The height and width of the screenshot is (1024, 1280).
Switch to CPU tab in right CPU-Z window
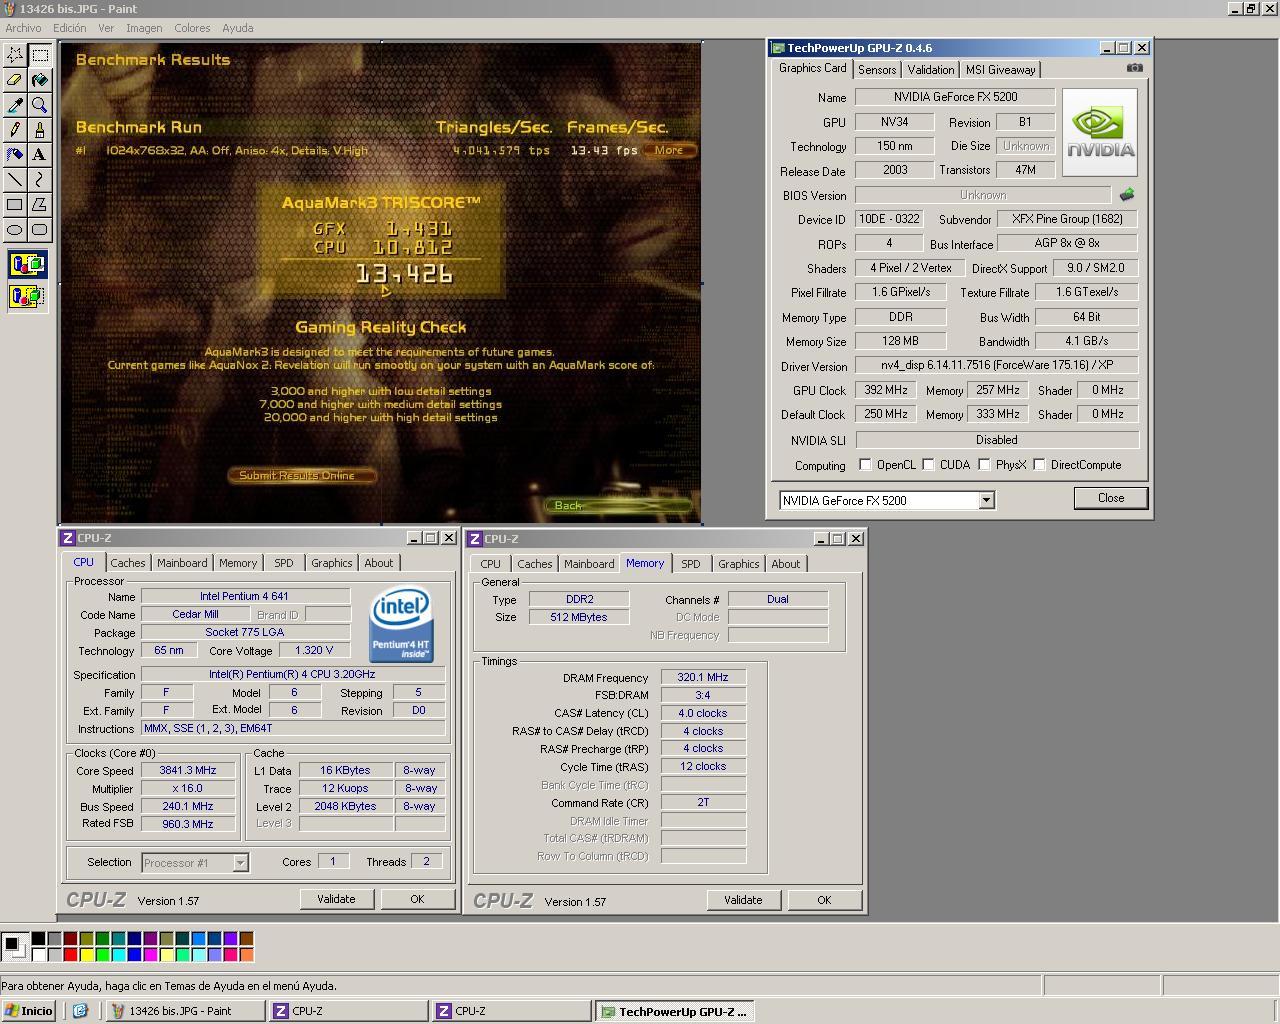(x=491, y=564)
